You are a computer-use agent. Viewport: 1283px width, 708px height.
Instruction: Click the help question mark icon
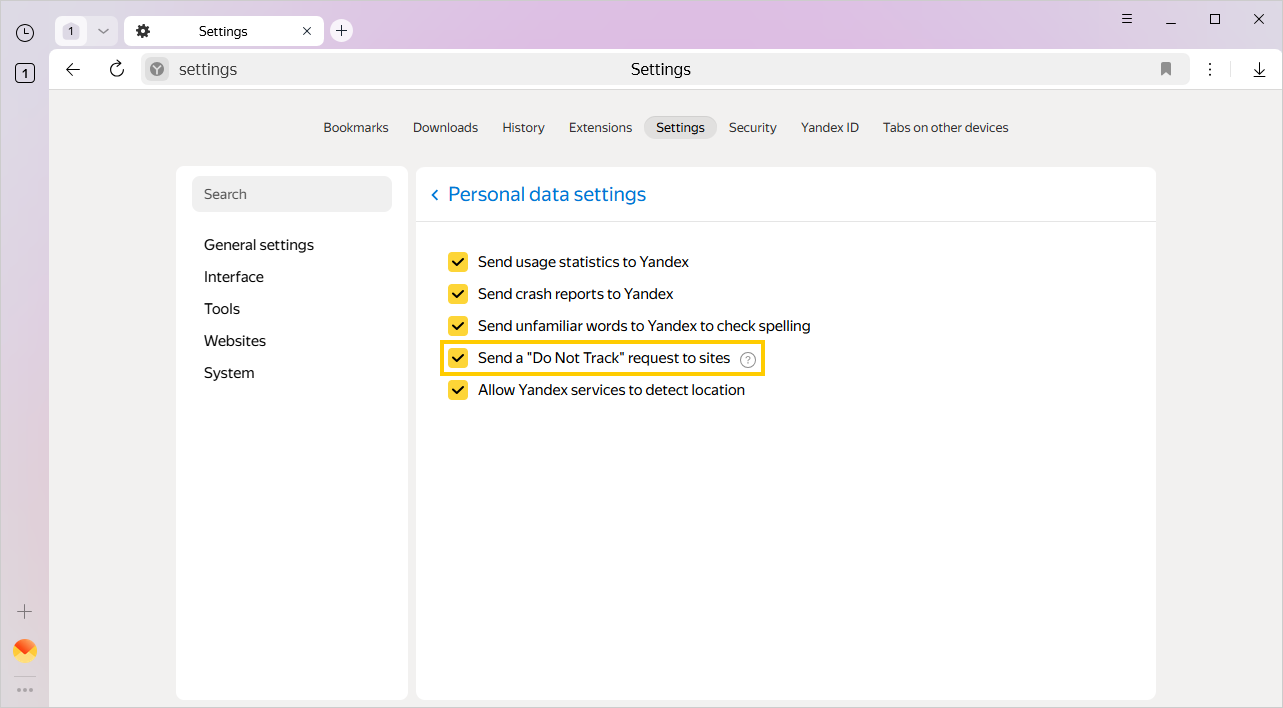[748, 359]
